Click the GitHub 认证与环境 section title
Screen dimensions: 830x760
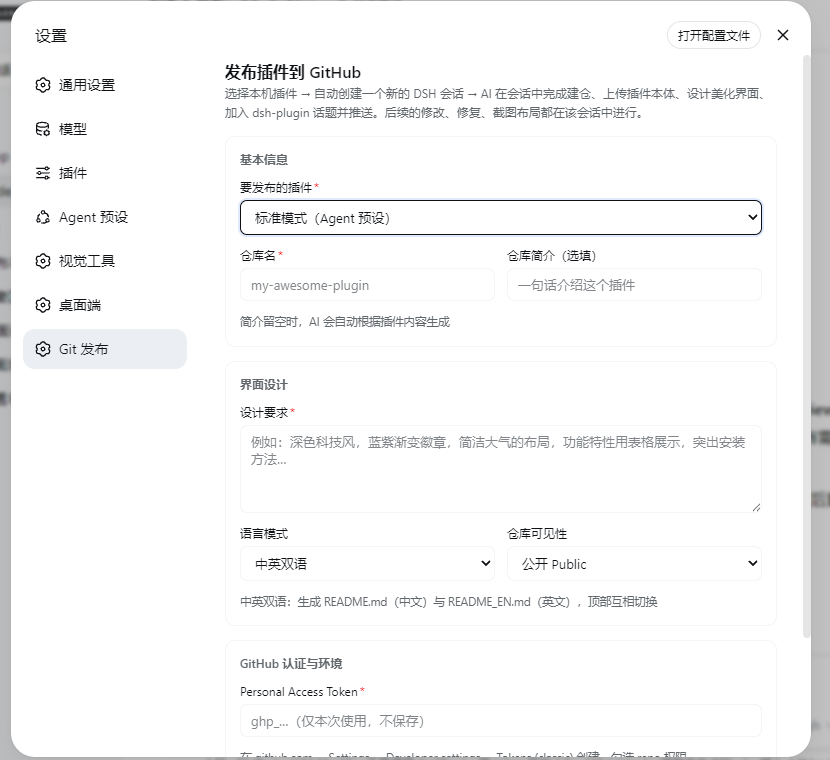tap(291, 664)
